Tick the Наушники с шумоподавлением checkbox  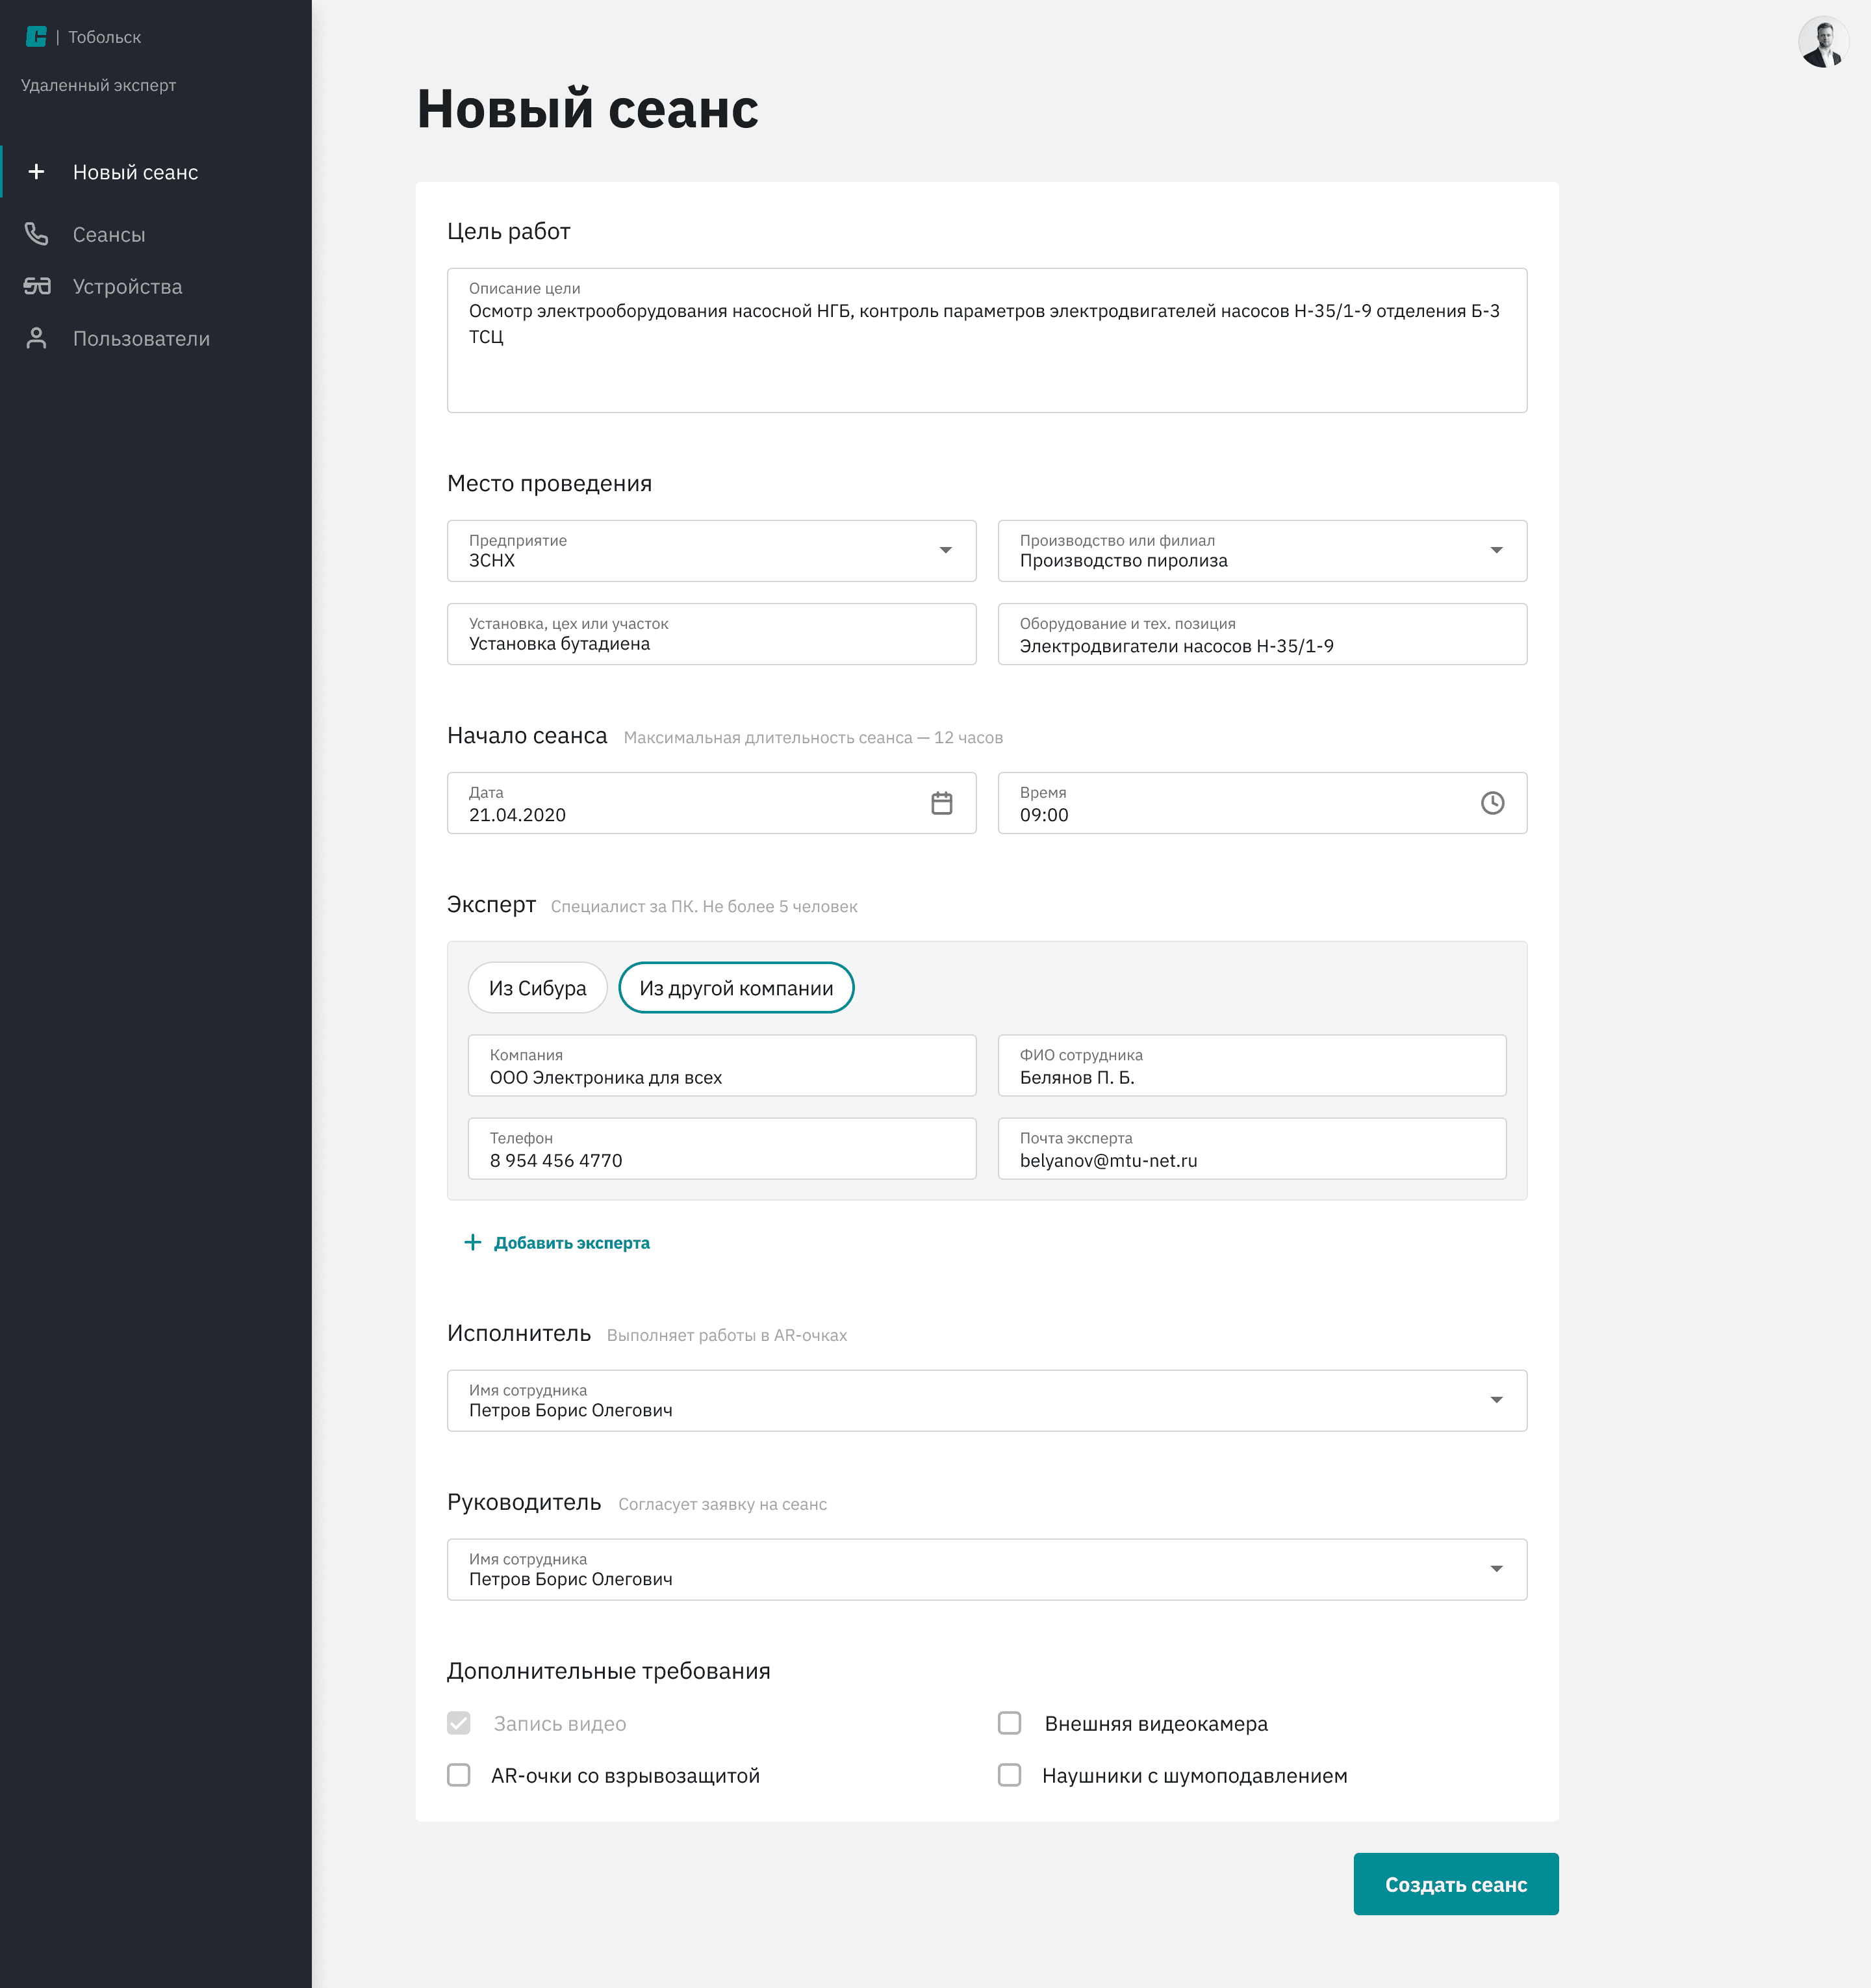click(1010, 1775)
